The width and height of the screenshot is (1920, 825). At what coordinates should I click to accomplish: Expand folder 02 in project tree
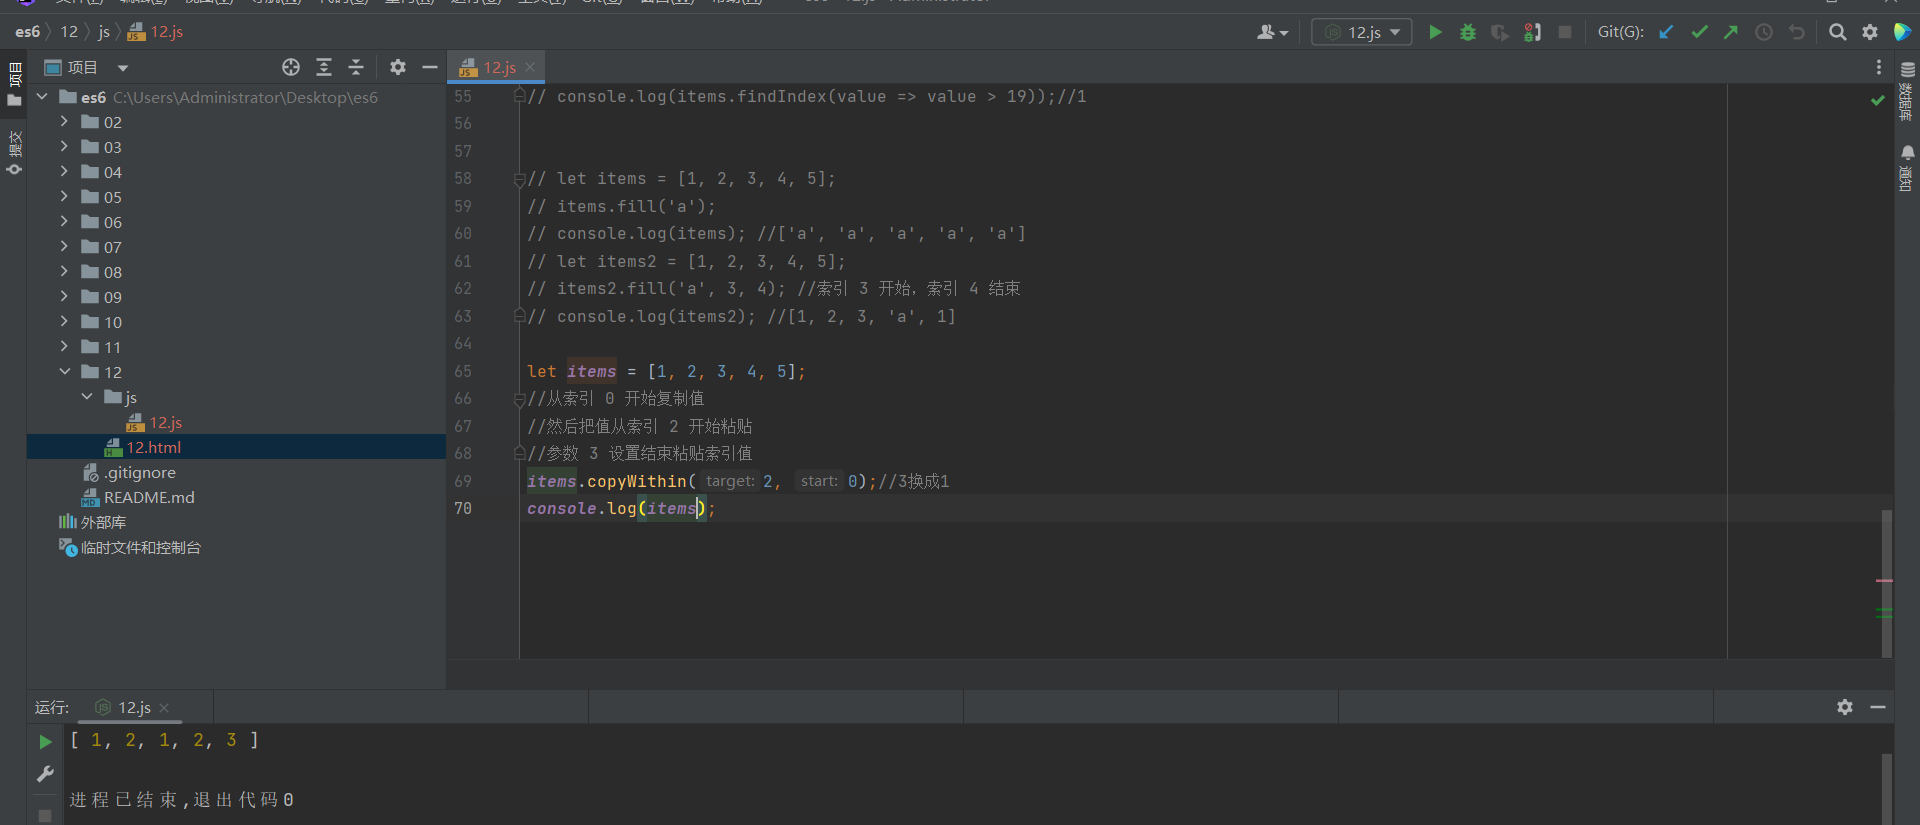(64, 121)
